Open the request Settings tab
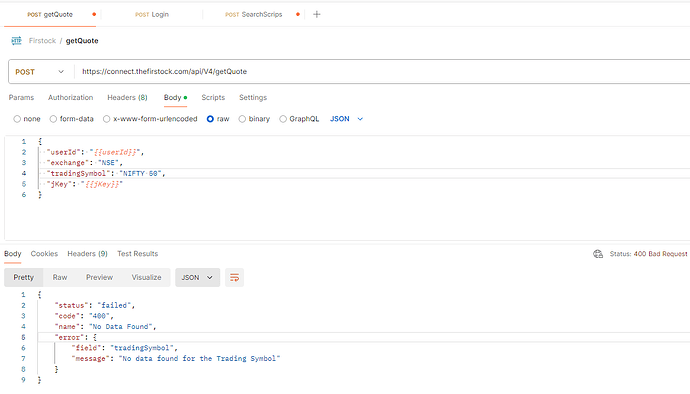The height and width of the screenshot is (394, 690). [253, 97]
